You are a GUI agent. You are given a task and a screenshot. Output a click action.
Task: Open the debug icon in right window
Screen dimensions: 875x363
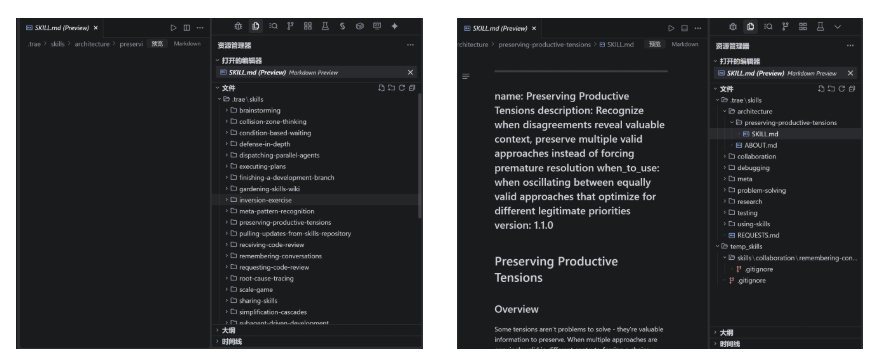(x=733, y=26)
